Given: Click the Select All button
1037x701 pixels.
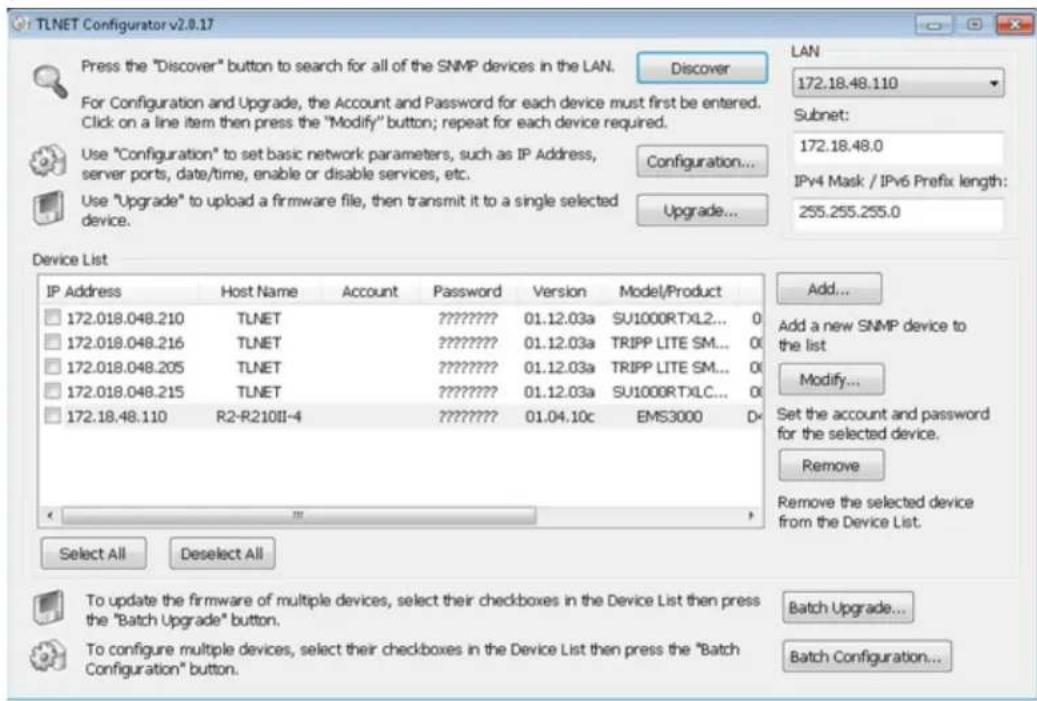Looking at the screenshot, I should (93, 554).
